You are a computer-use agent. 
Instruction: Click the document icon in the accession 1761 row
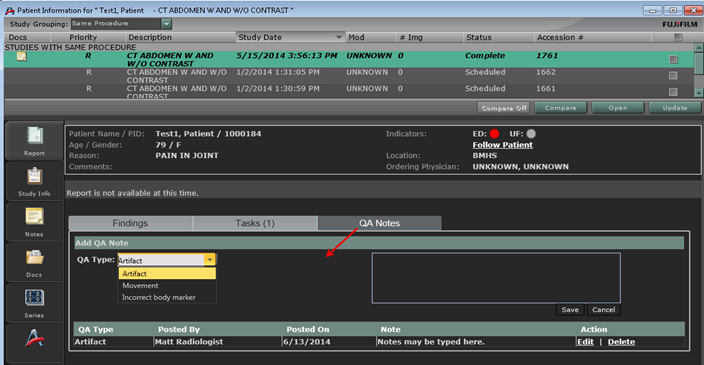tap(22, 56)
